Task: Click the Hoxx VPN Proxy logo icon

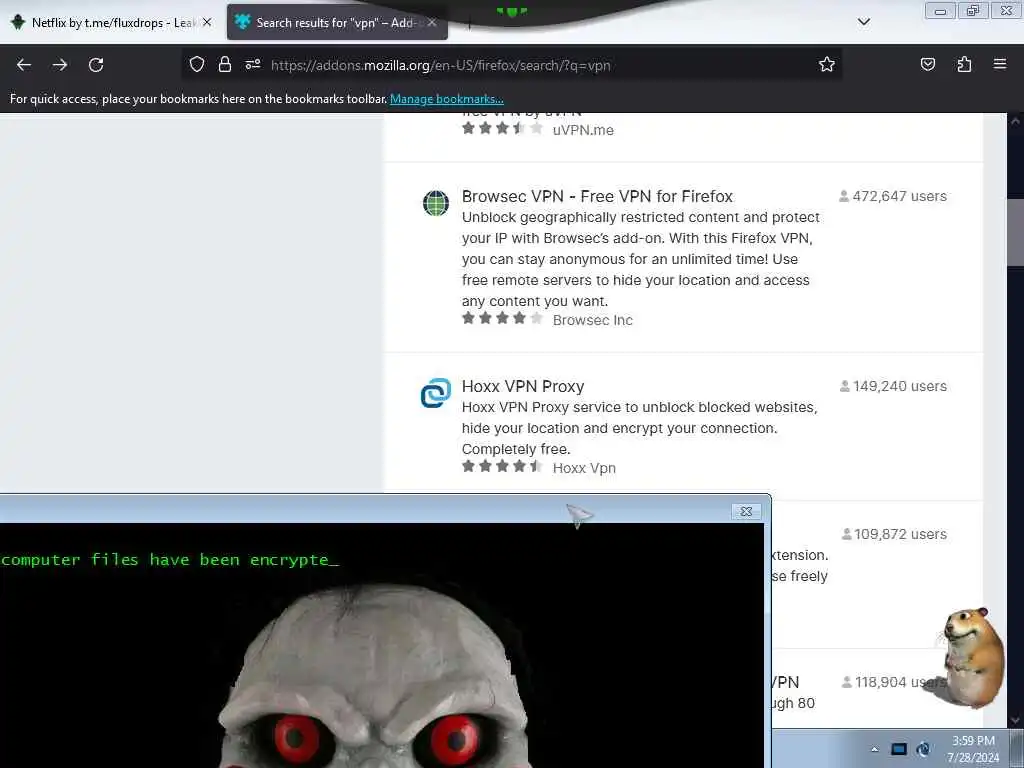Action: click(436, 392)
